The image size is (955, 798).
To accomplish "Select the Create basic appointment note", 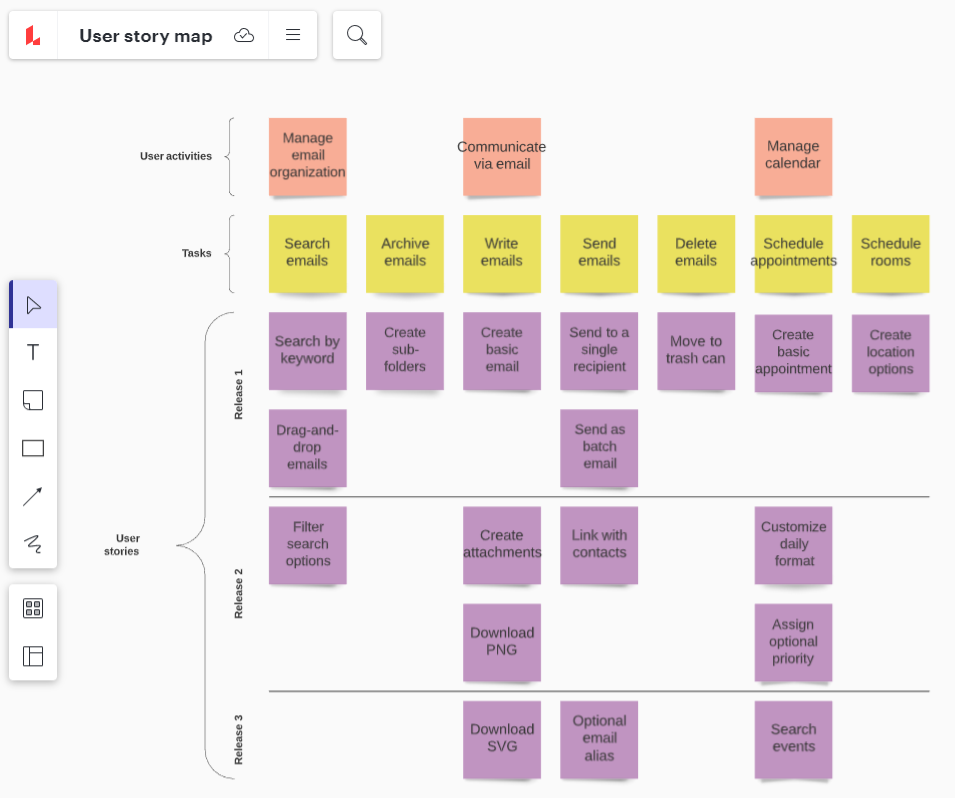I will click(793, 353).
